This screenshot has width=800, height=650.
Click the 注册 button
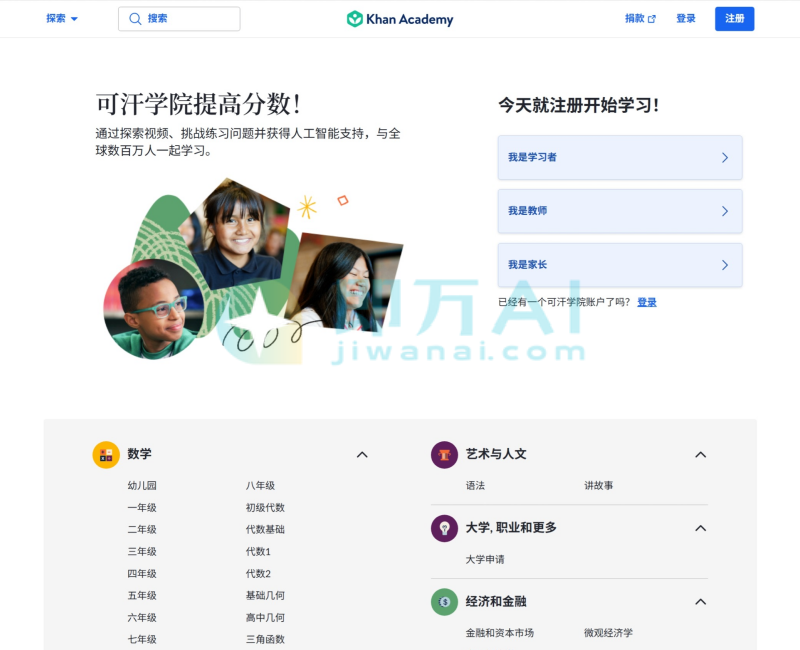click(734, 18)
